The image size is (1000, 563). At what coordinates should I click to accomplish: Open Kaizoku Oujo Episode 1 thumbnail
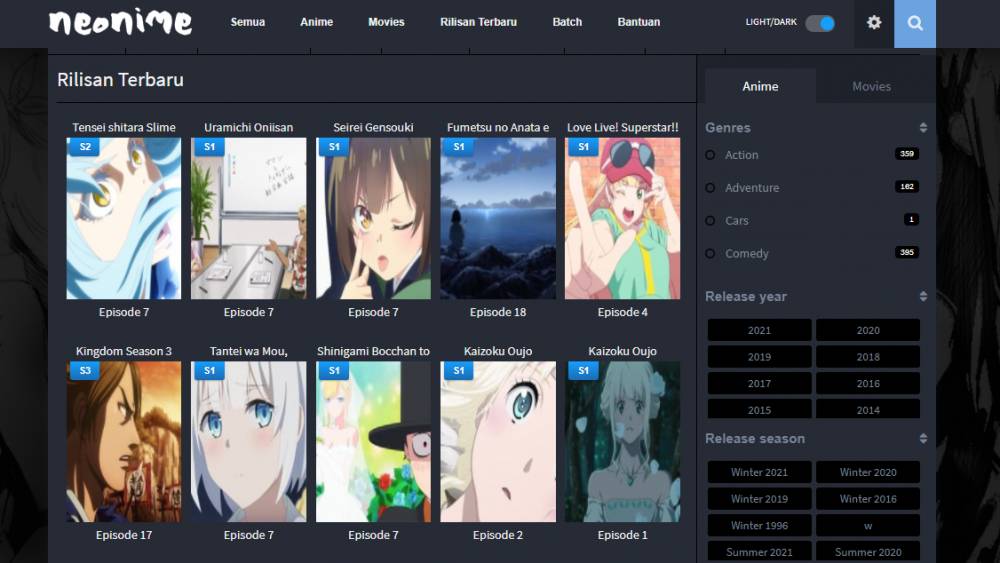click(x=622, y=442)
